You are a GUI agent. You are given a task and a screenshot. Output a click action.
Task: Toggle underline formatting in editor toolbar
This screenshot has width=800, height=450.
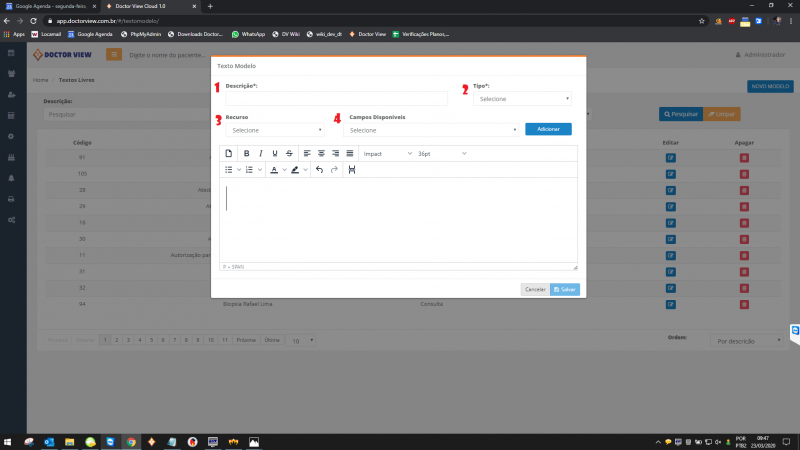tap(275, 154)
